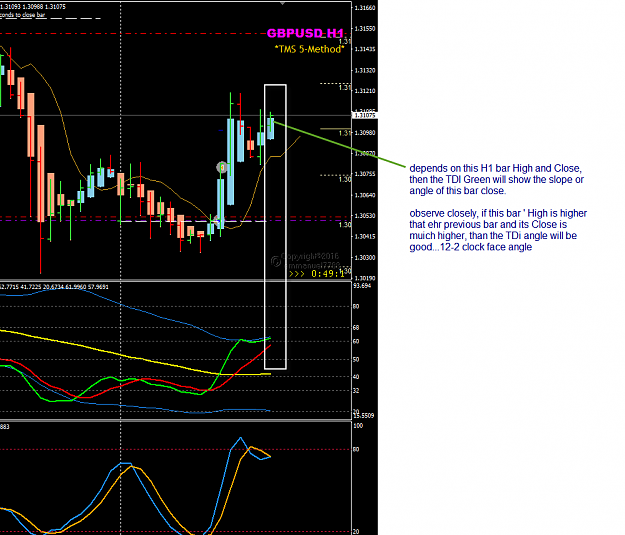Click TDI panel scale label 32
Screen dimensions: 625x535
(x=356, y=390)
